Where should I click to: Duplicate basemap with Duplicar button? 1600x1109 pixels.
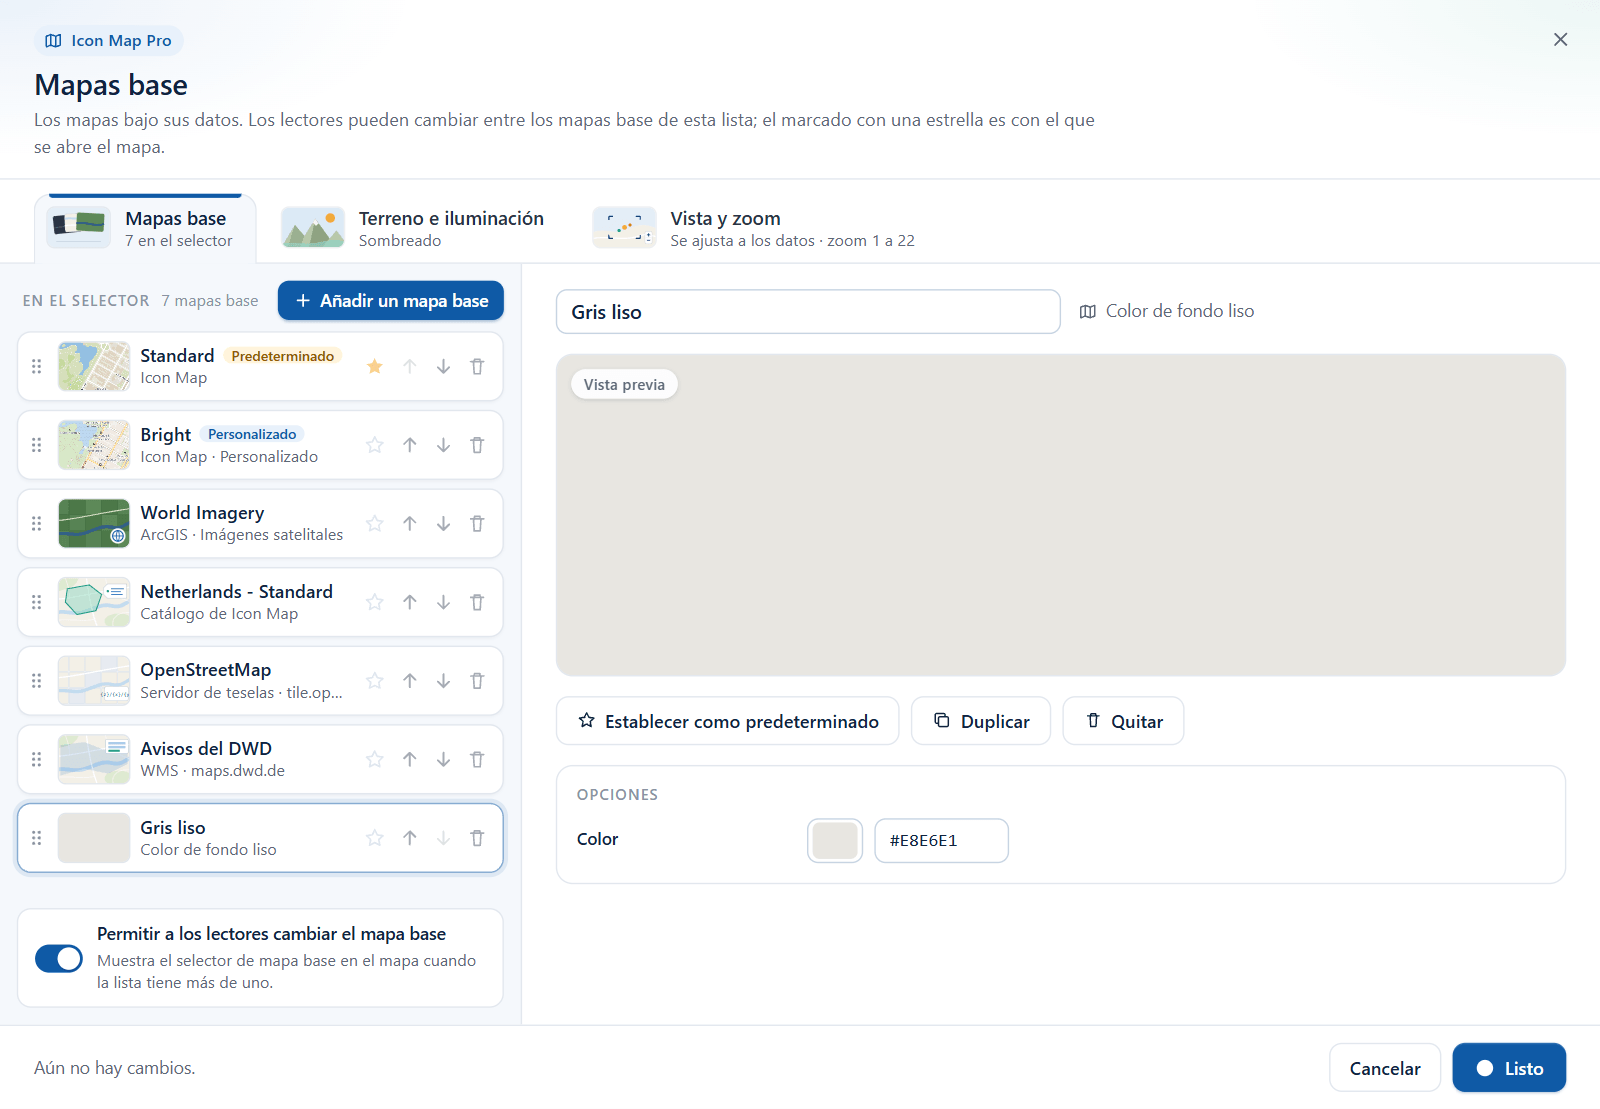(981, 721)
